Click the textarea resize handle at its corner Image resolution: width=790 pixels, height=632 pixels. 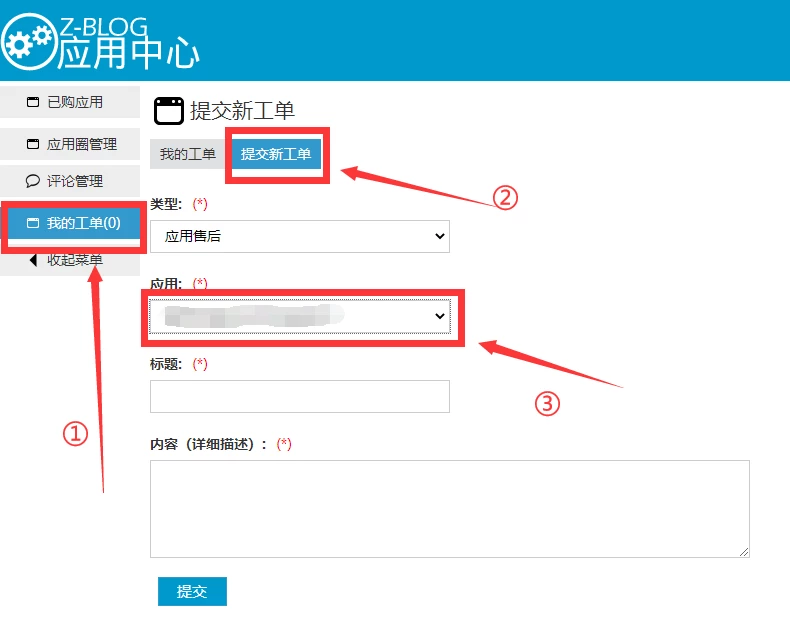pos(744,552)
